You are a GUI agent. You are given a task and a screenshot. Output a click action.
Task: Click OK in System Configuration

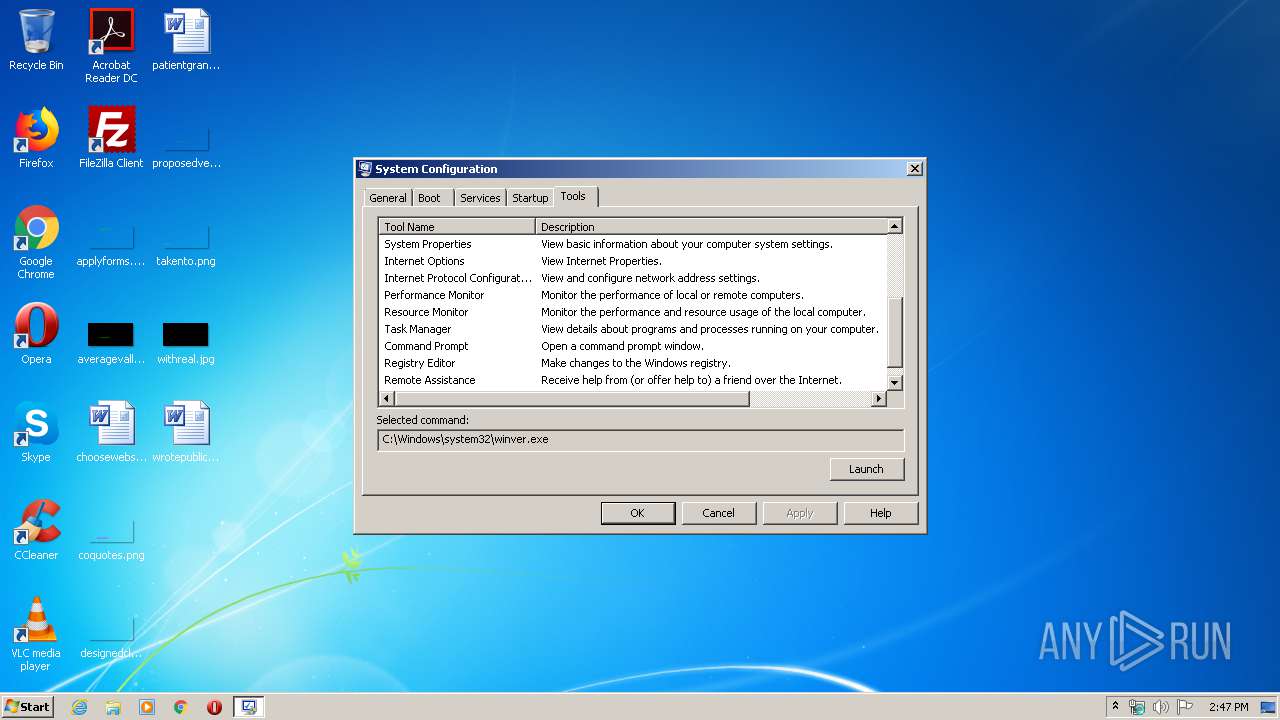(x=638, y=513)
